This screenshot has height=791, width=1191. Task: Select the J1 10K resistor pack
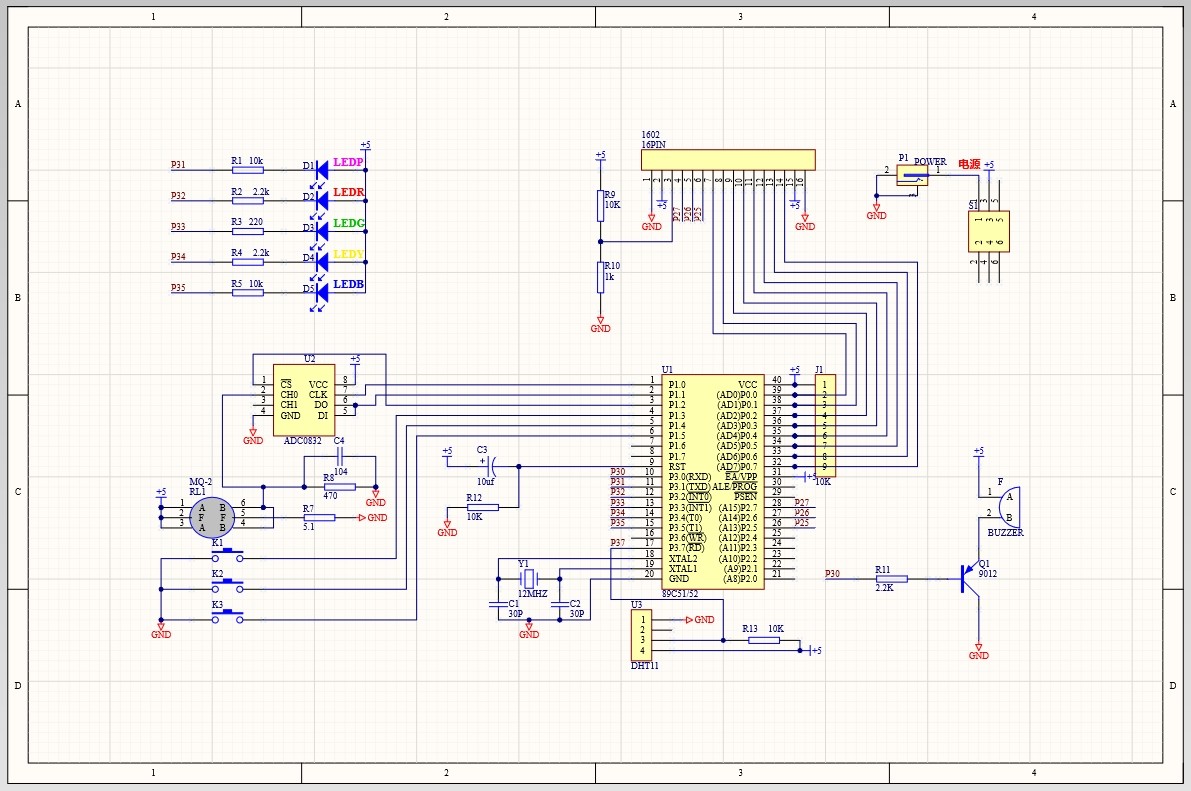point(825,426)
